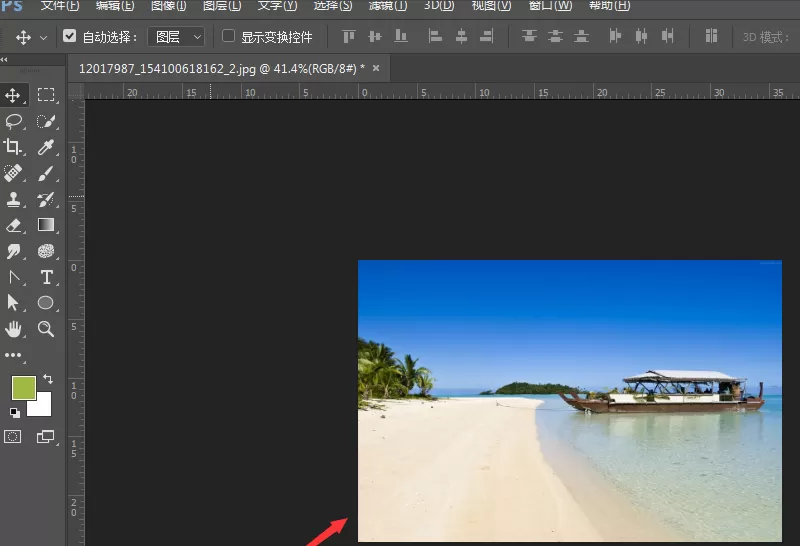Choose the Horizontal Type tool
The height and width of the screenshot is (546, 800).
pos(46,277)
